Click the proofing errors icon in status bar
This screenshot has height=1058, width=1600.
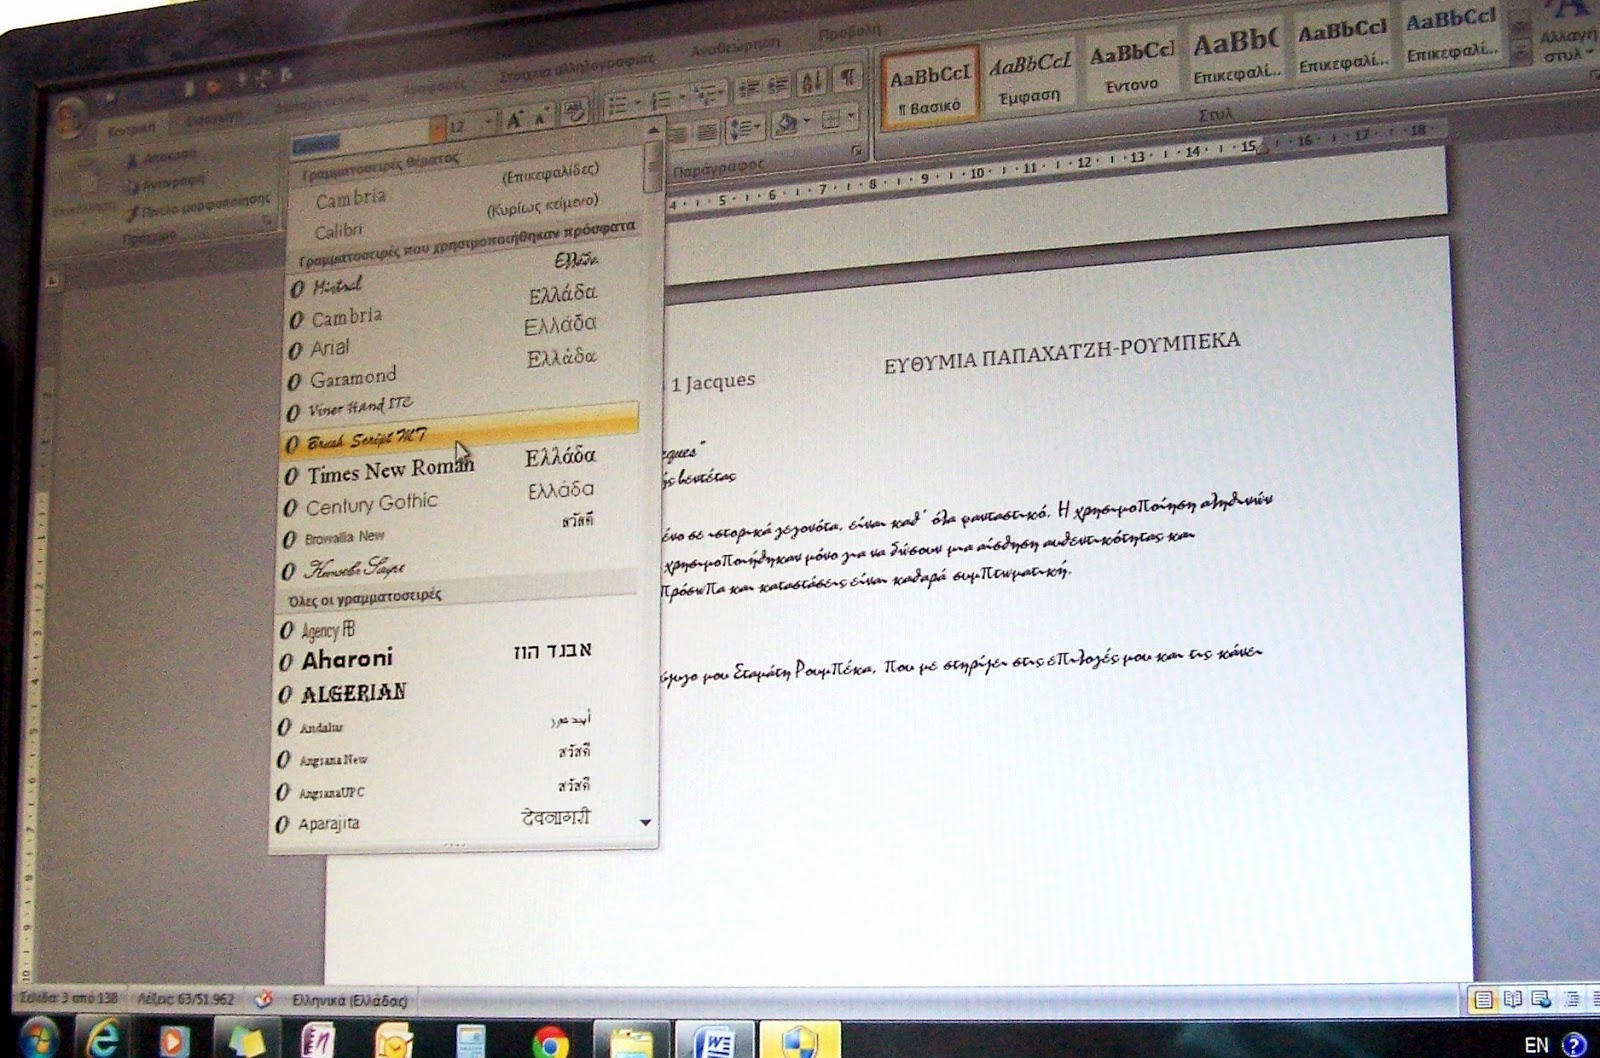coord(264,998)
